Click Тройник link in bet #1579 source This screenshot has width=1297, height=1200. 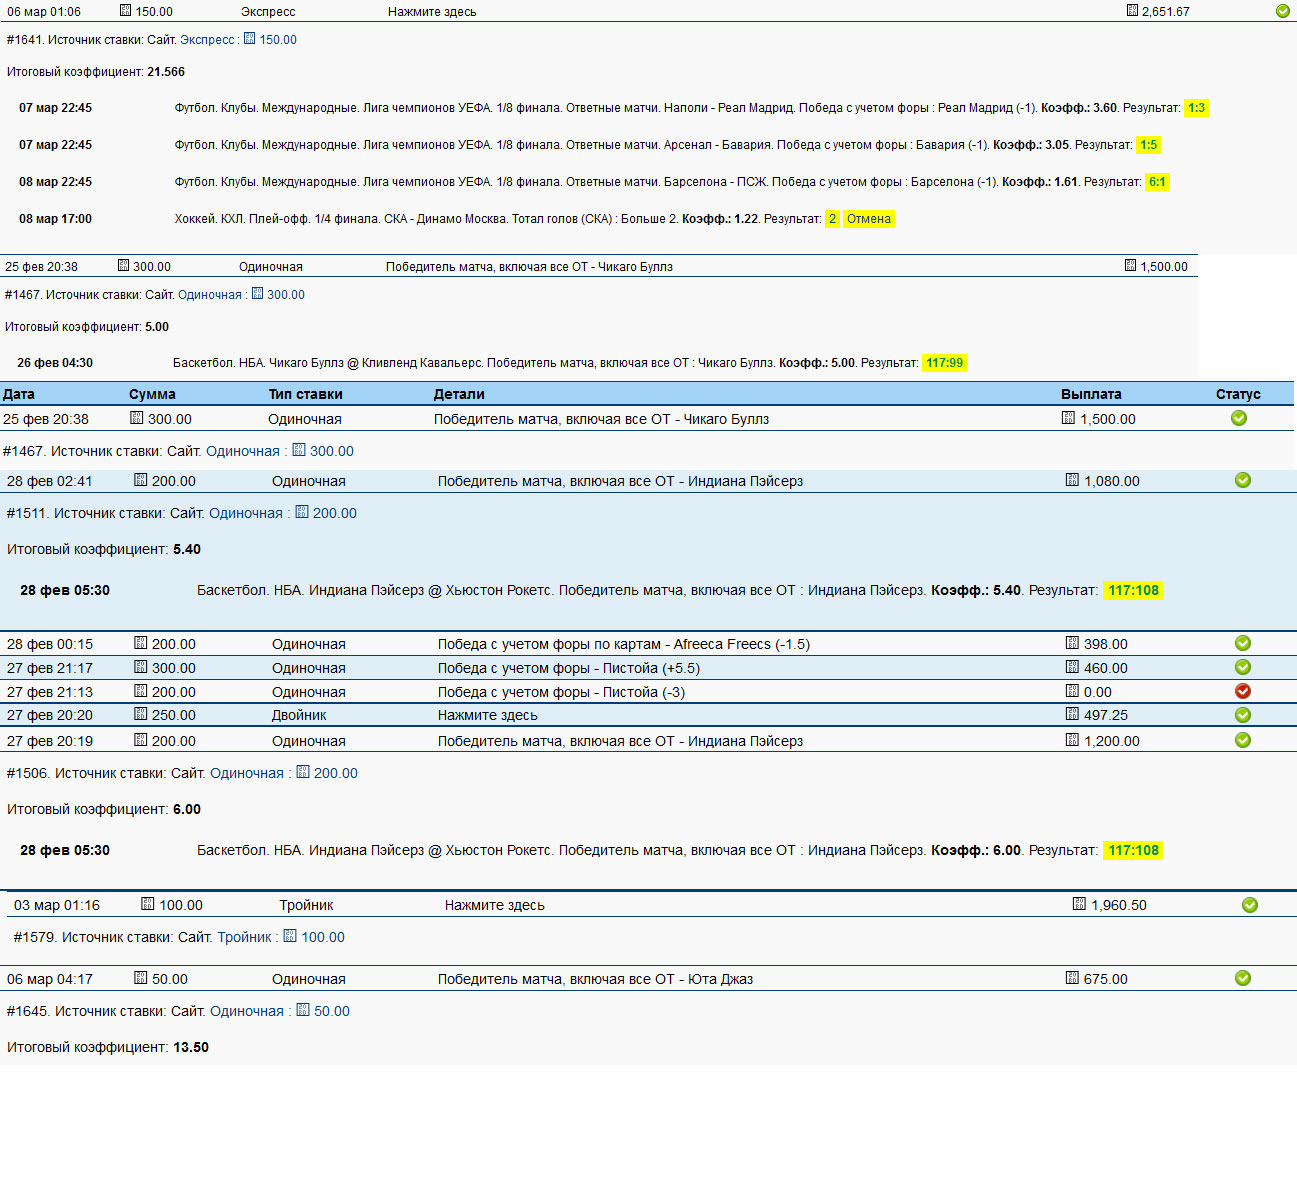click(244, 937)
